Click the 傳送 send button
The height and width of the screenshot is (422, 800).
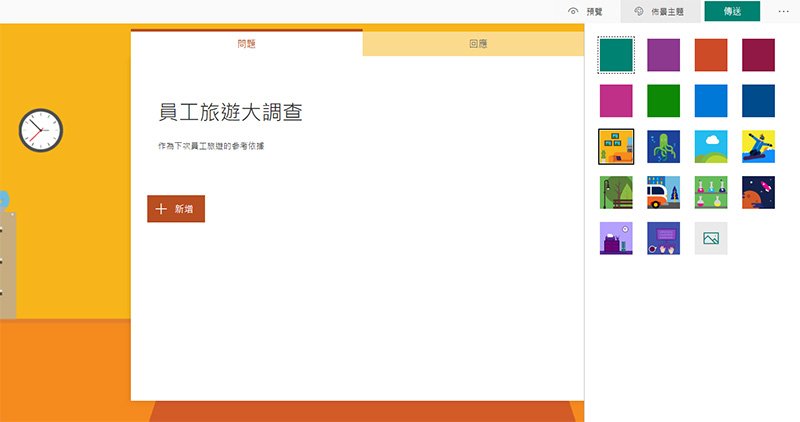(732, 11)
